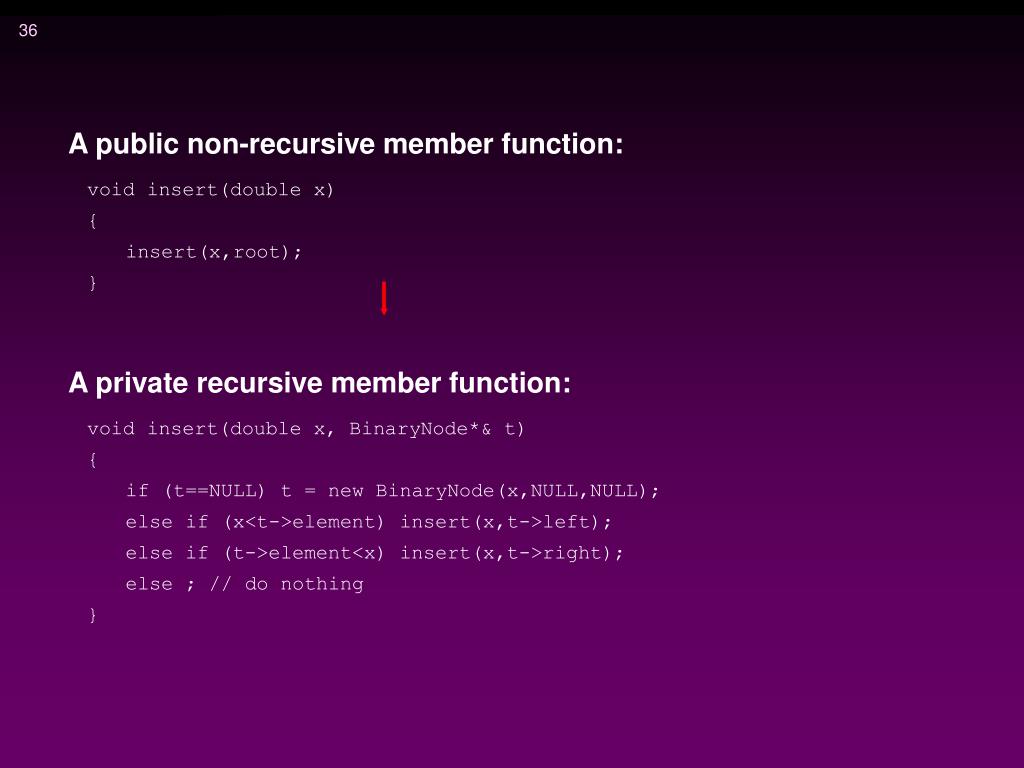Click the line 'void insert(double x)'
This screenshot has width=1024, height=768.
point(210,190)
